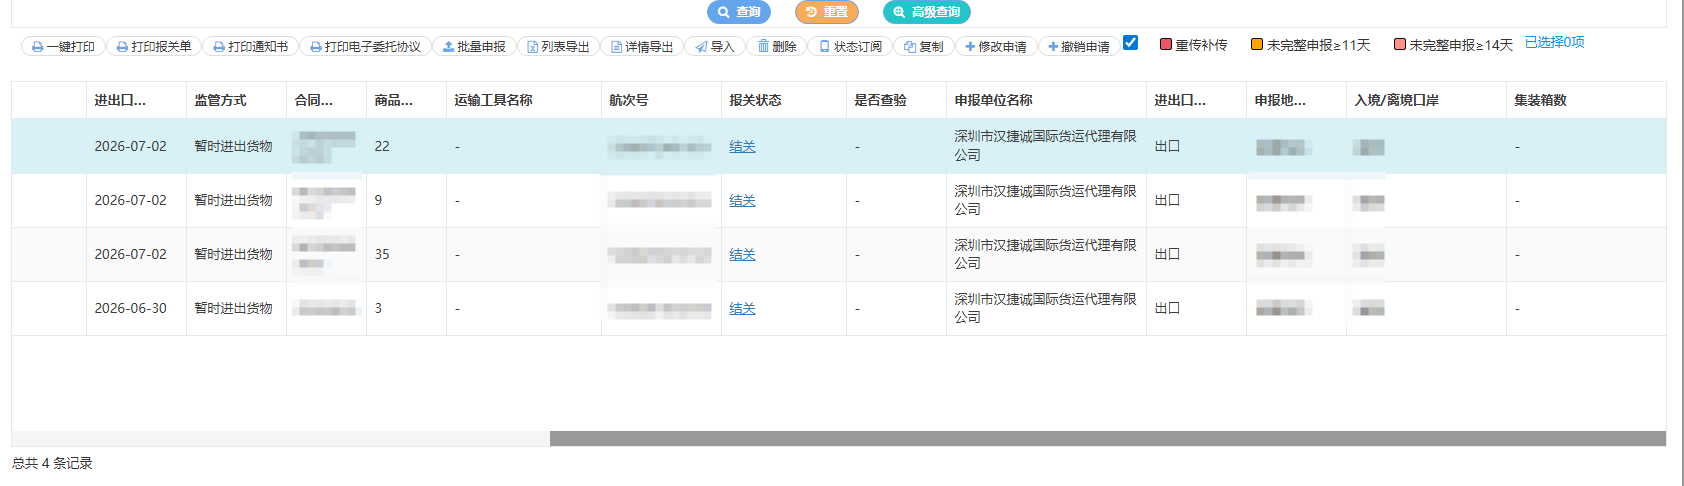The height and width of the screenshot is (486, 1684).
Task: Click 批量申报 batch declare upload button
Action: 474,47
